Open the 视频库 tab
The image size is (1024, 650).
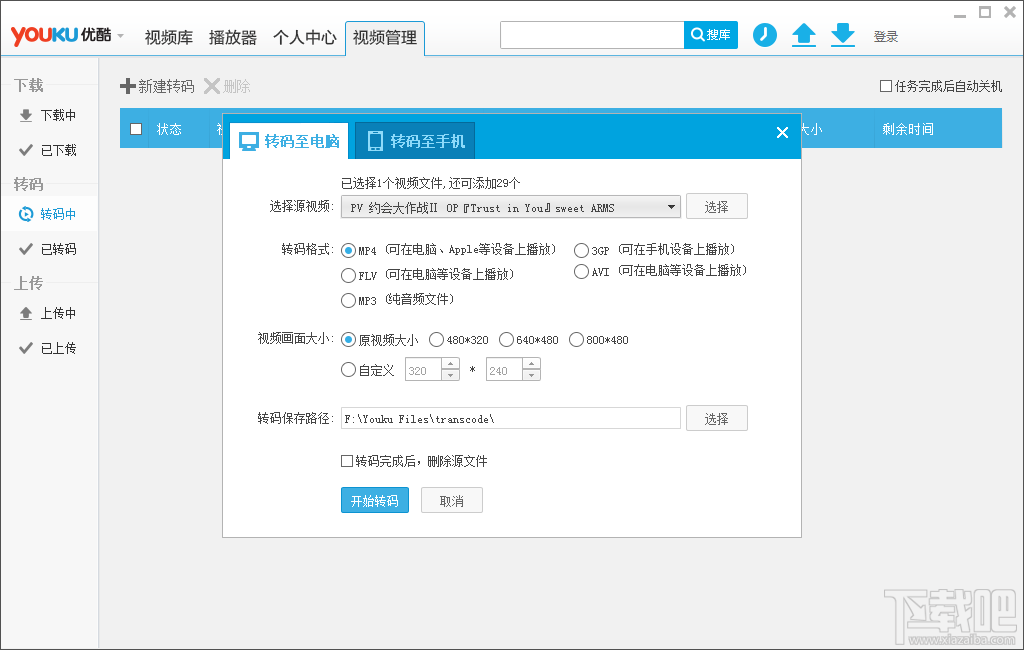coord(168,38)
